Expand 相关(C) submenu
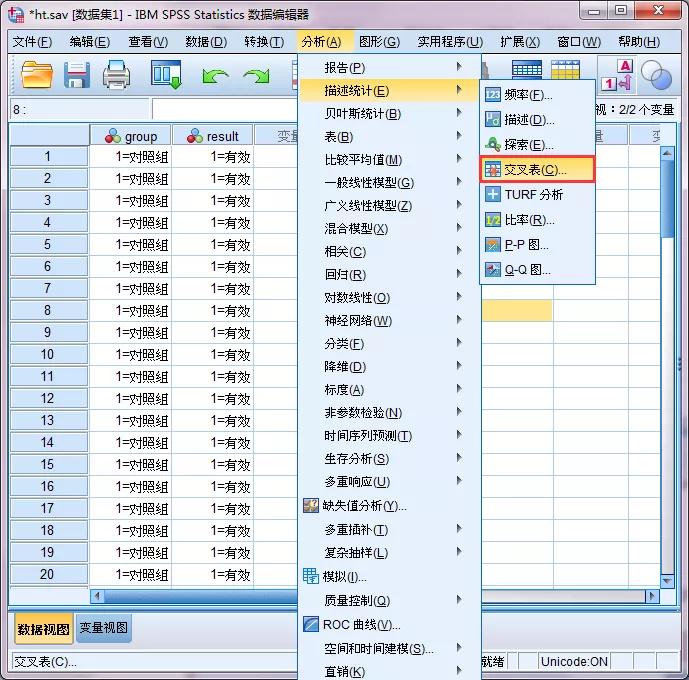Image resolution: width=689 pixels, height=680 pixels. click(389, 252)
